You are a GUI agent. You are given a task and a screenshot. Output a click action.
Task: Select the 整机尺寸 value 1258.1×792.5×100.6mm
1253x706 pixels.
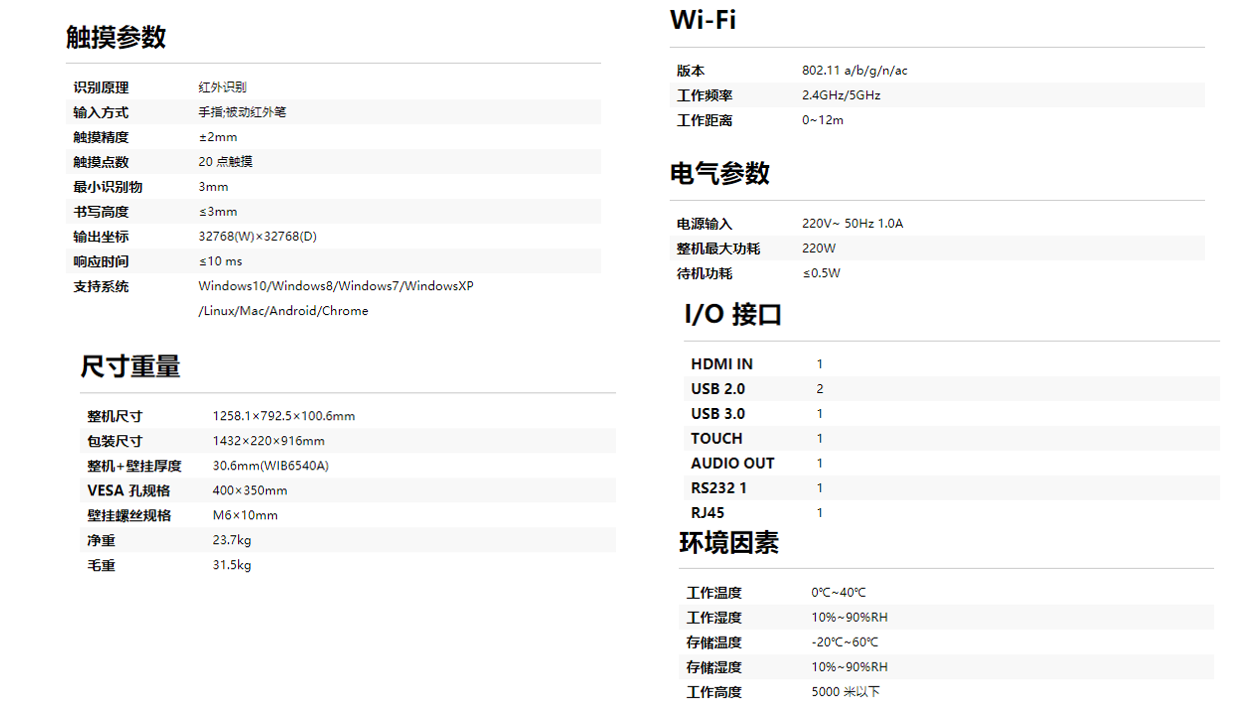283,416
